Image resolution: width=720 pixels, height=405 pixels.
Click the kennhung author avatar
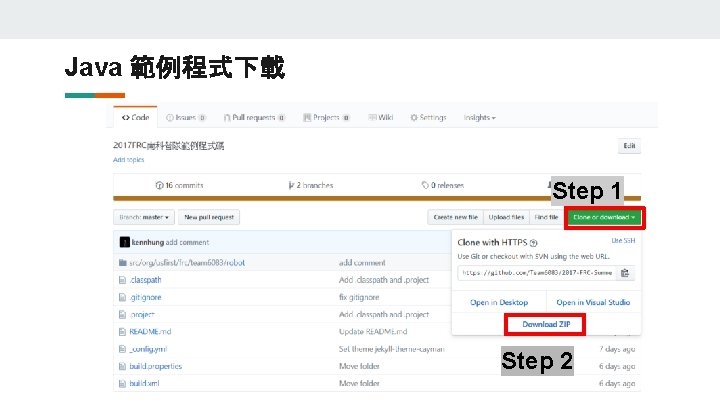pyautogui.click(x=124, y=242)
